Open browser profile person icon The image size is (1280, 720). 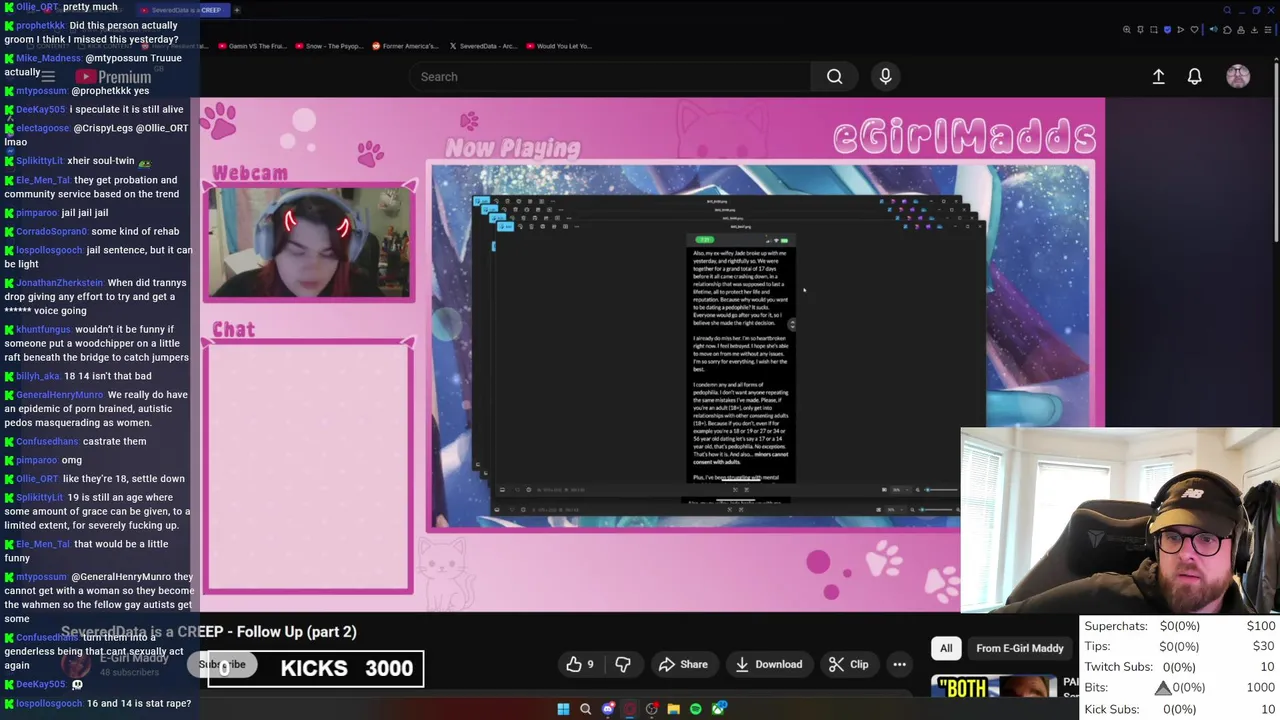pyautogui.click(x=1241, y=30)
